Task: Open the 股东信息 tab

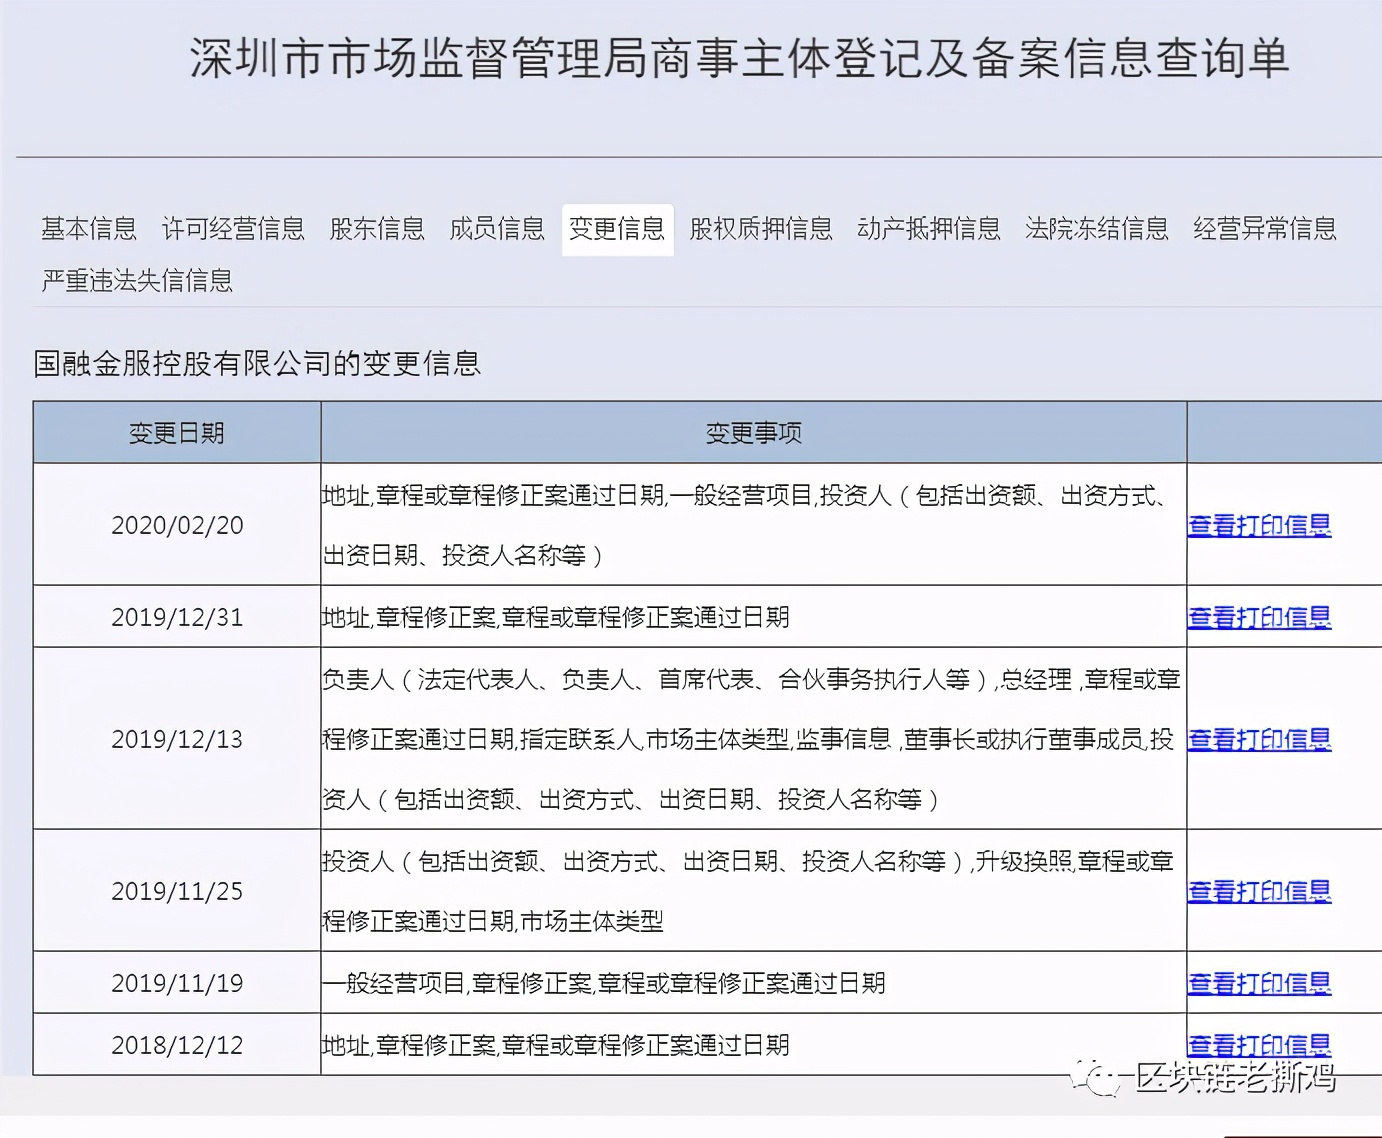Action: coord(377,229)
